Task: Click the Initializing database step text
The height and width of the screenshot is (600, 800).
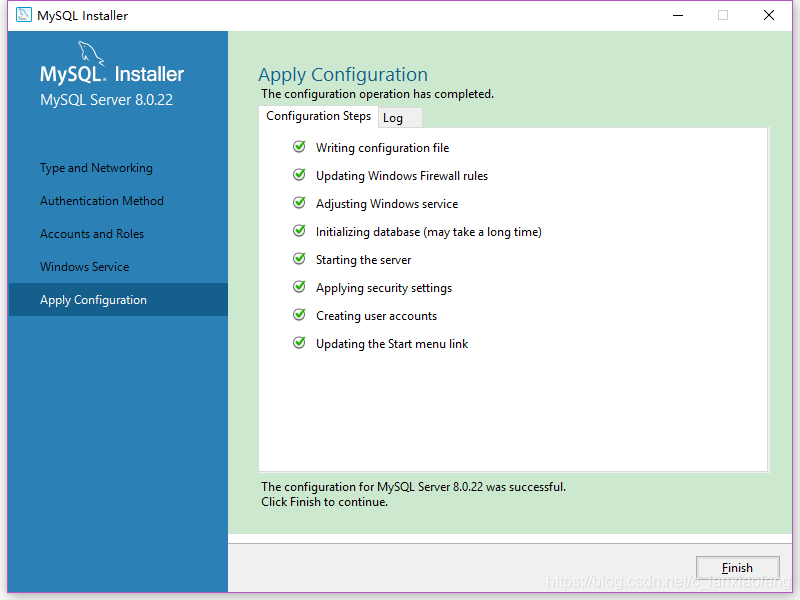Action: click(428, 232)
